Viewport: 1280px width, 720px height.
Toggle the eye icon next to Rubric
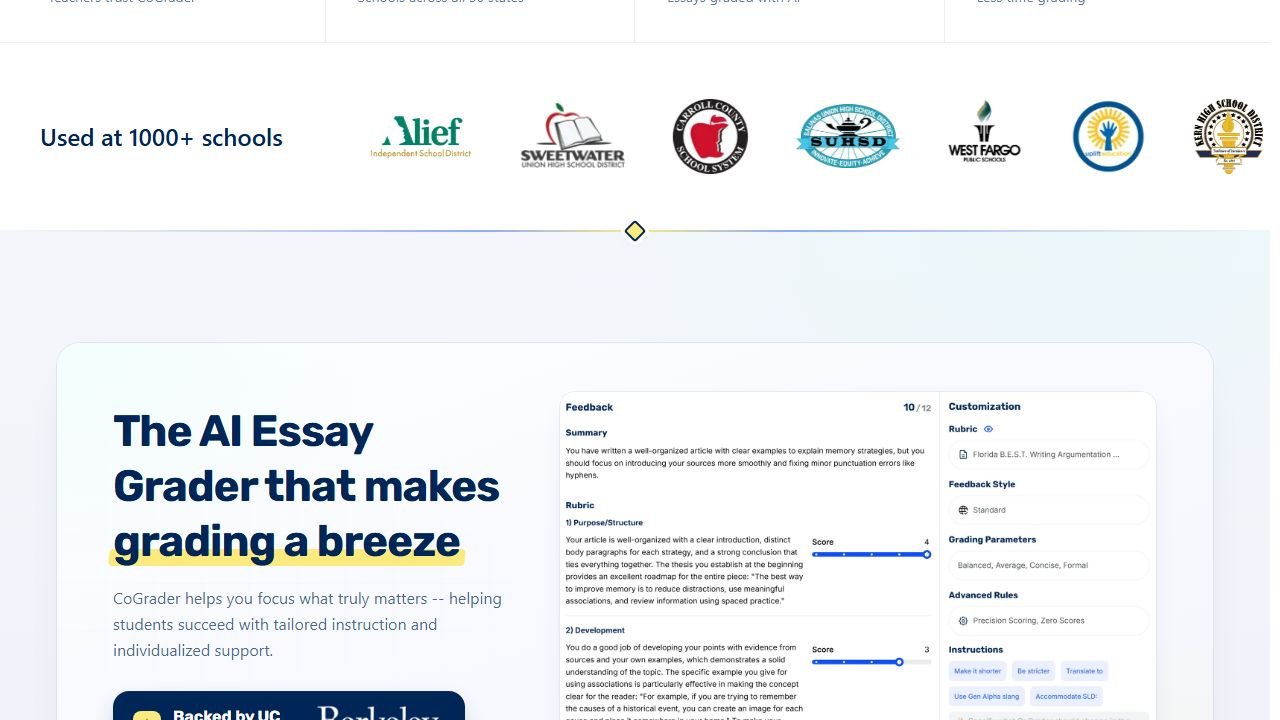tap(988, 429)
